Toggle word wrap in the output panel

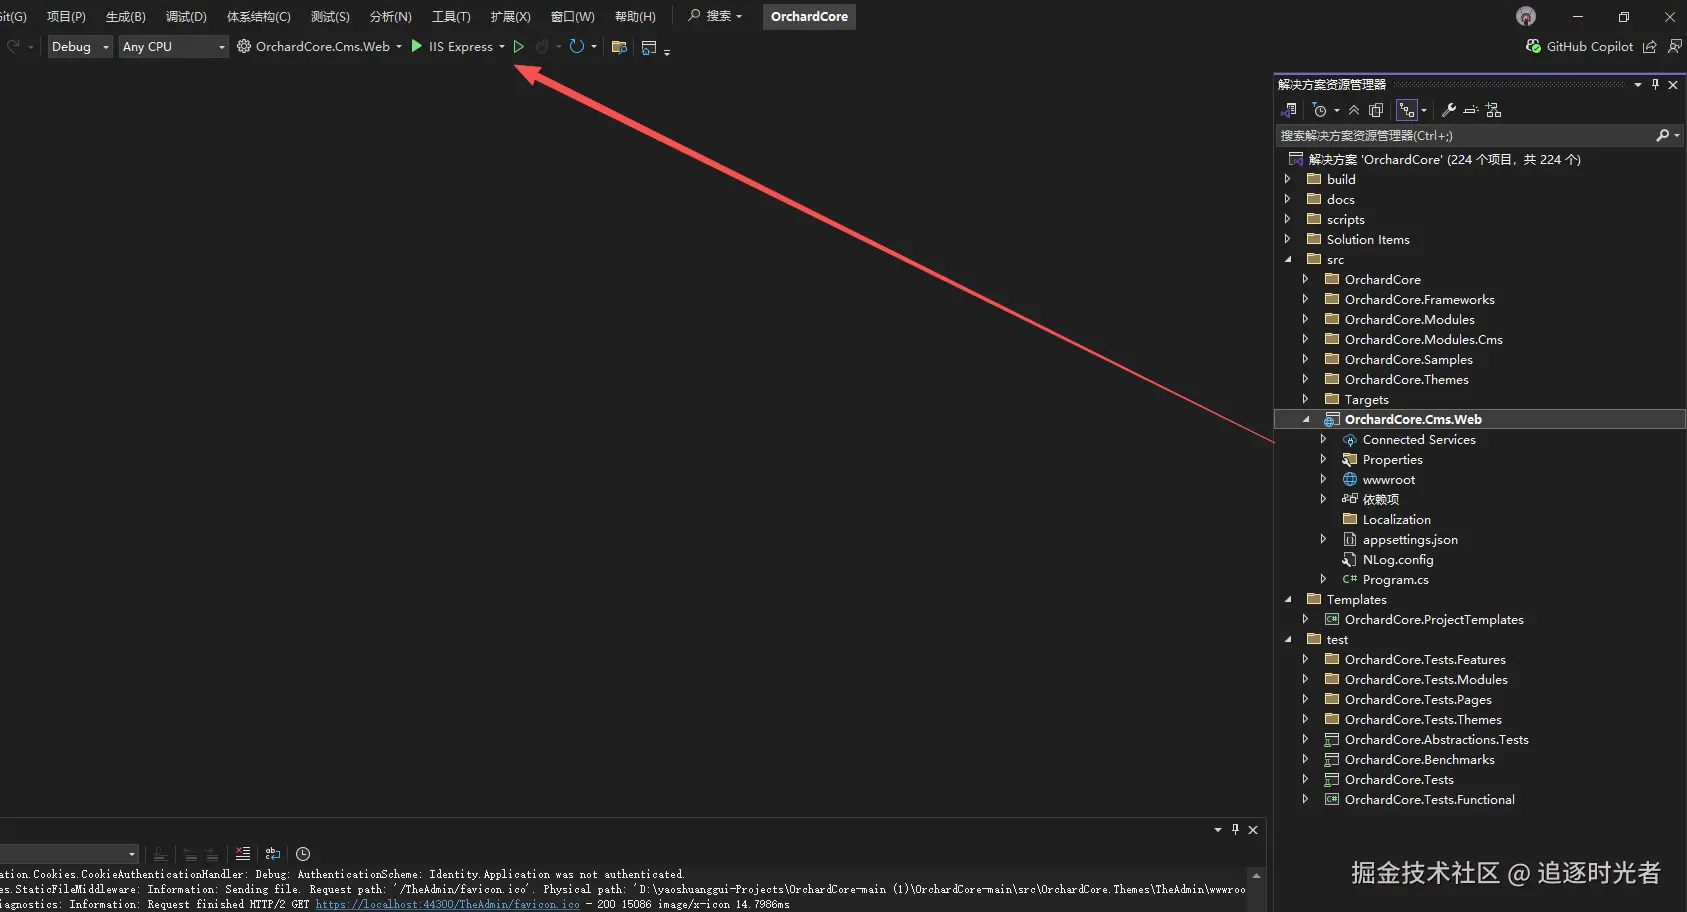pyautogui.click(x=273, y=854)
